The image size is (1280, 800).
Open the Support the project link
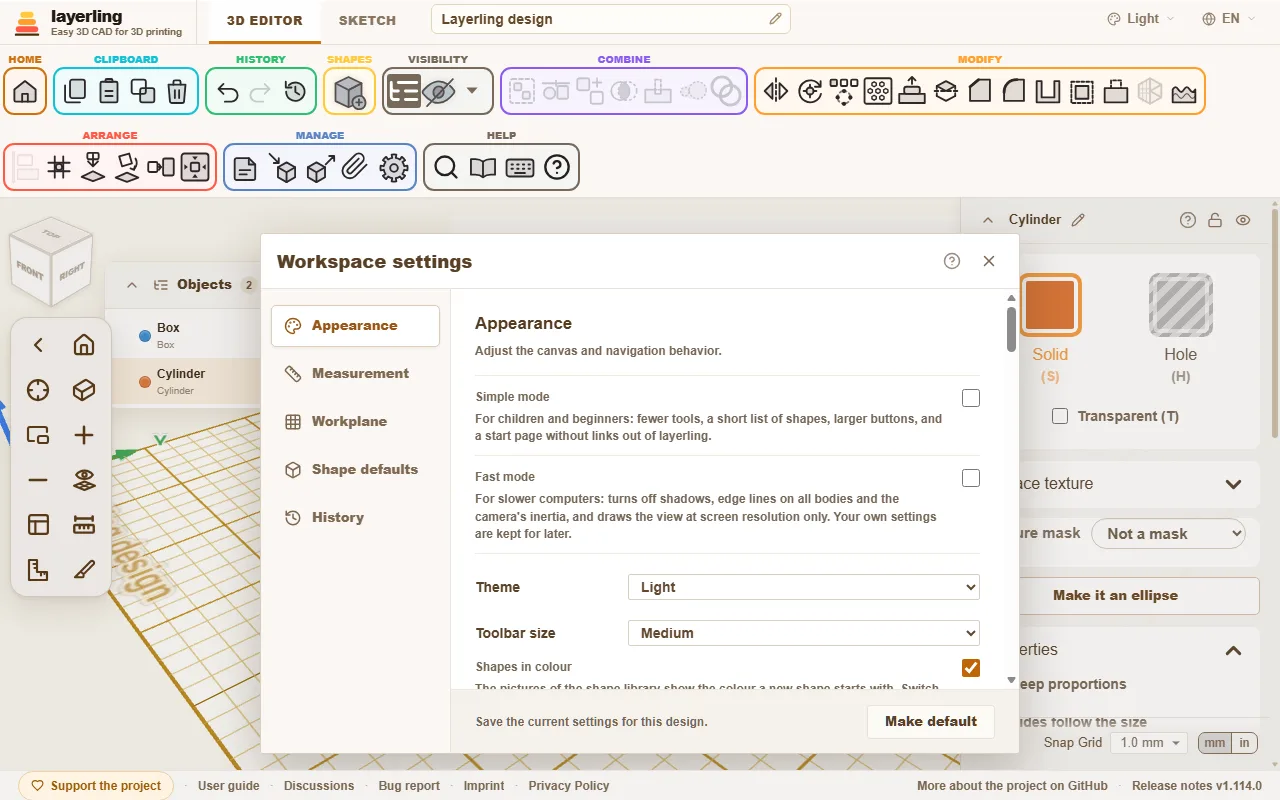point(96,786)
